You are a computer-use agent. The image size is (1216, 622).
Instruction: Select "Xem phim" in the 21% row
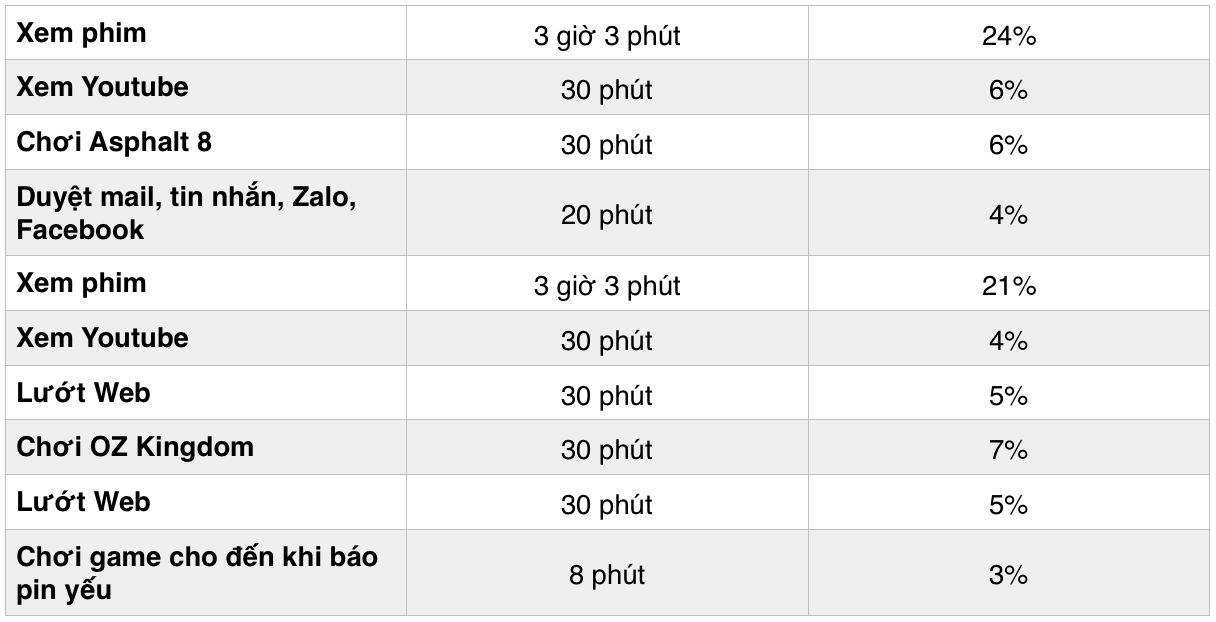81,283
